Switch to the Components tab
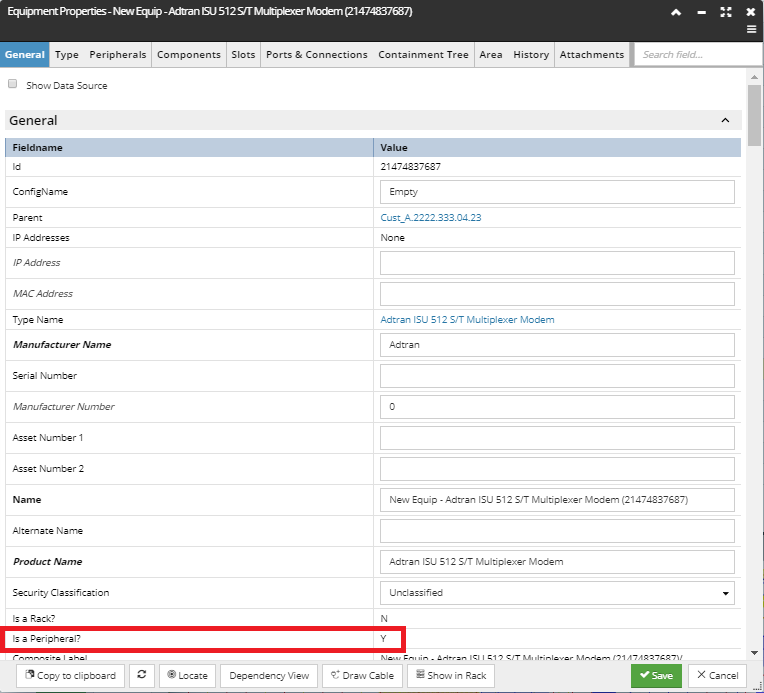This screenshot has height=693, width=764. [189, 55]
